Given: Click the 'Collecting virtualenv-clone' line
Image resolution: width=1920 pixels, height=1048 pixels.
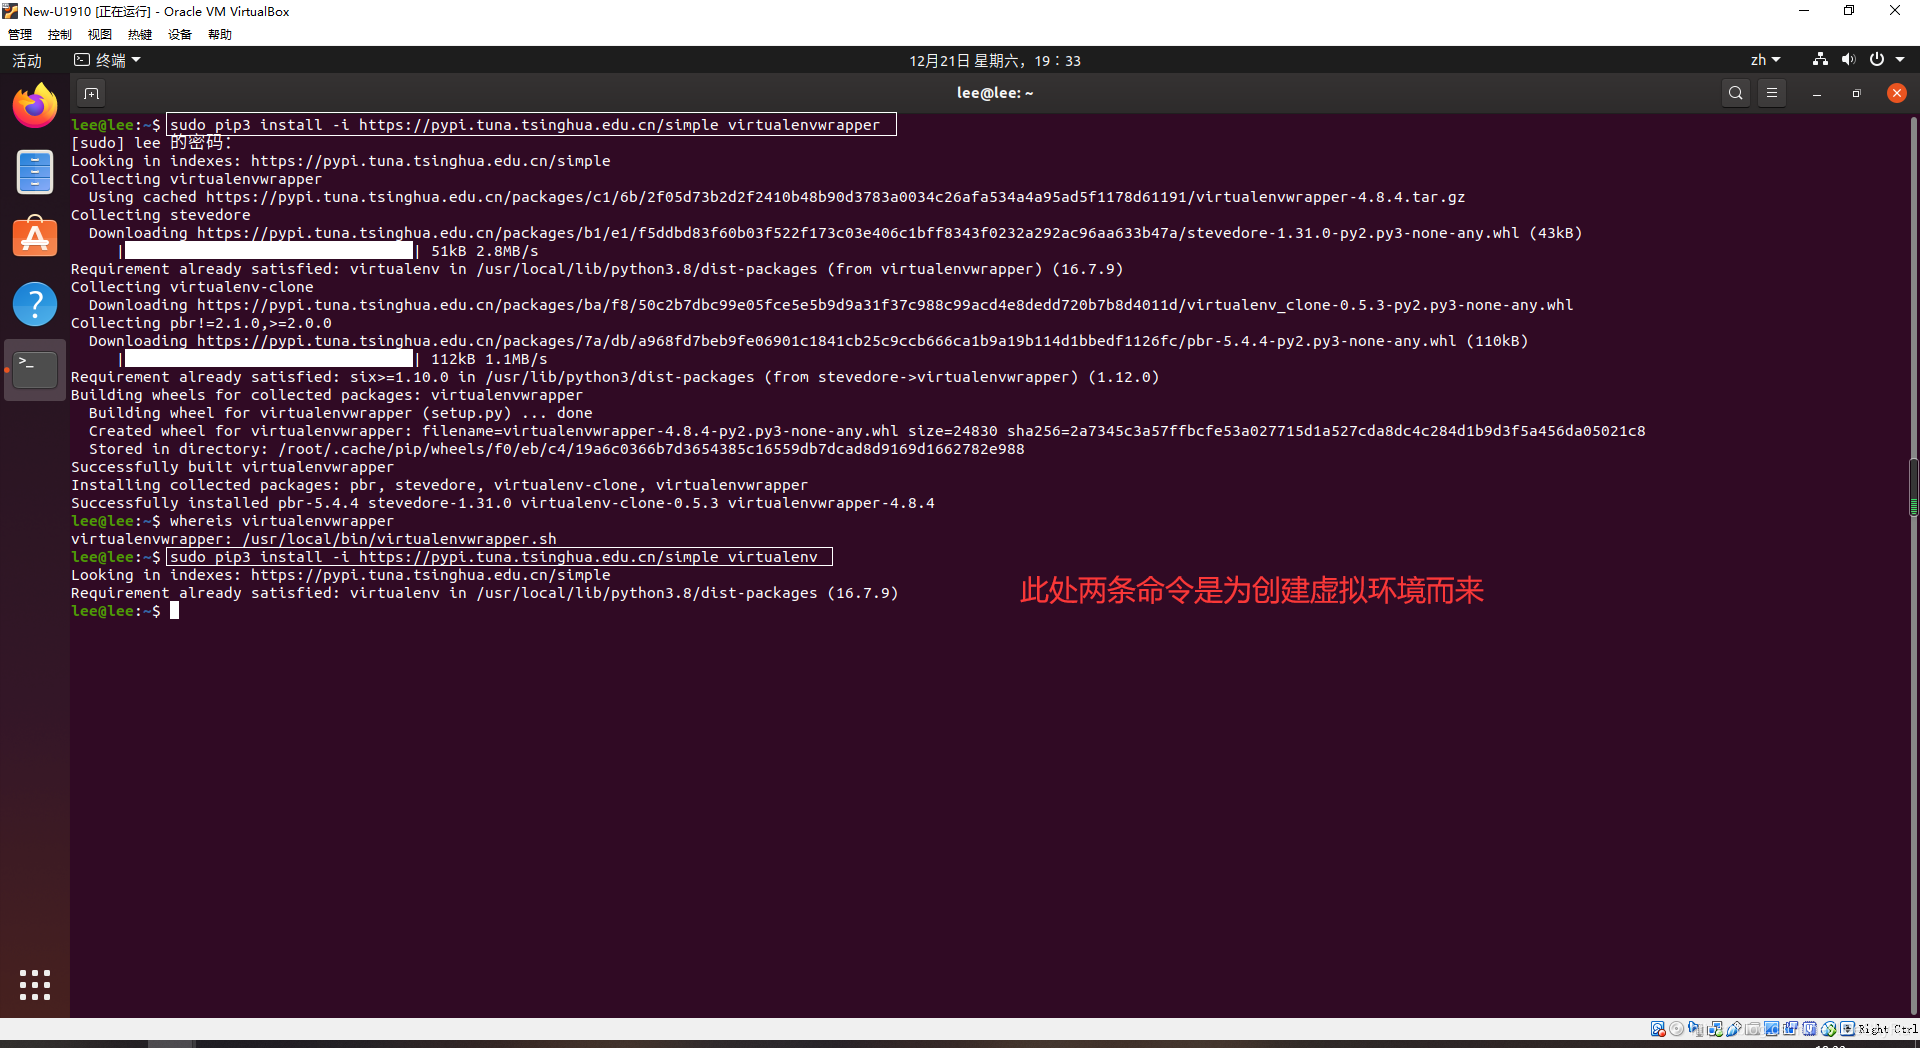Looking at the screenshot, I should click(x=192, y=287).
